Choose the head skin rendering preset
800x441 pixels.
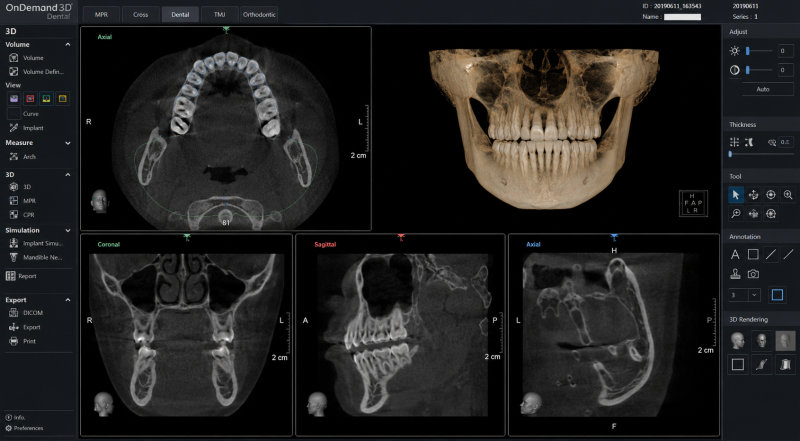click(x=737, y=340)
